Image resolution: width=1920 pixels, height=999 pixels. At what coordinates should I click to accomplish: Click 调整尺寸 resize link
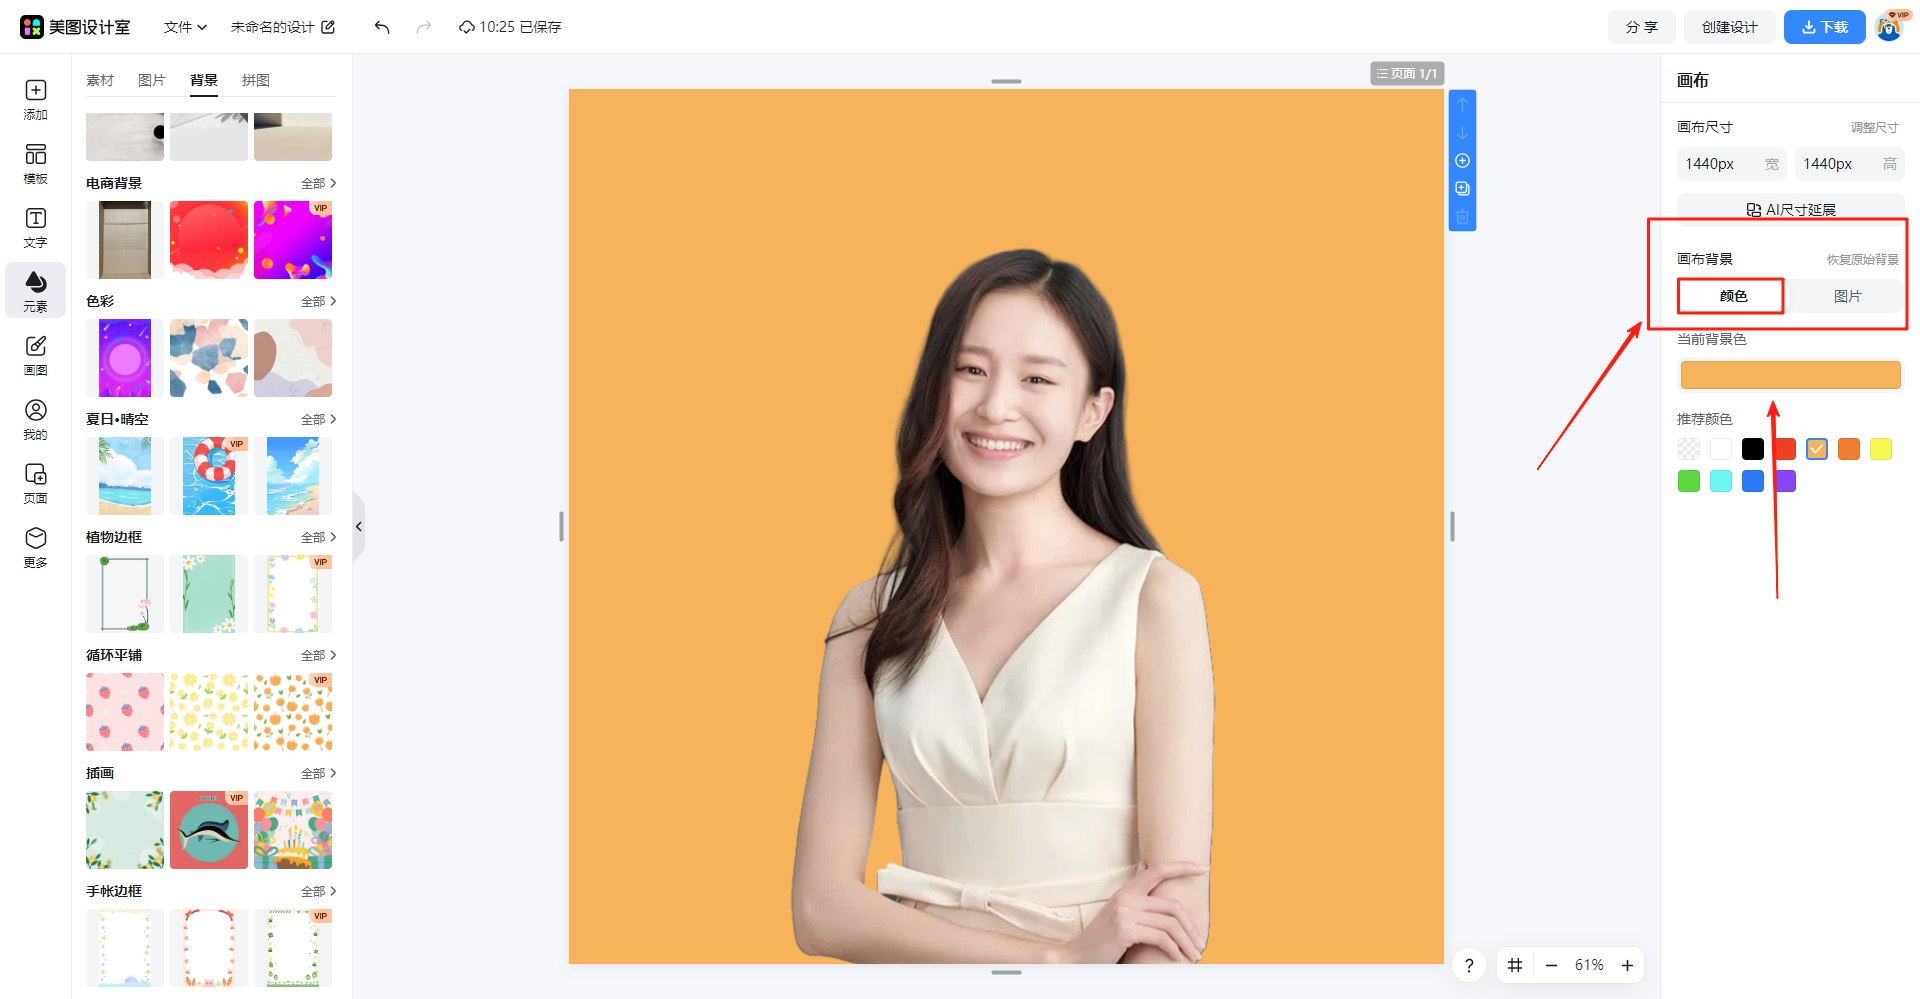[x=1874, y=127]
